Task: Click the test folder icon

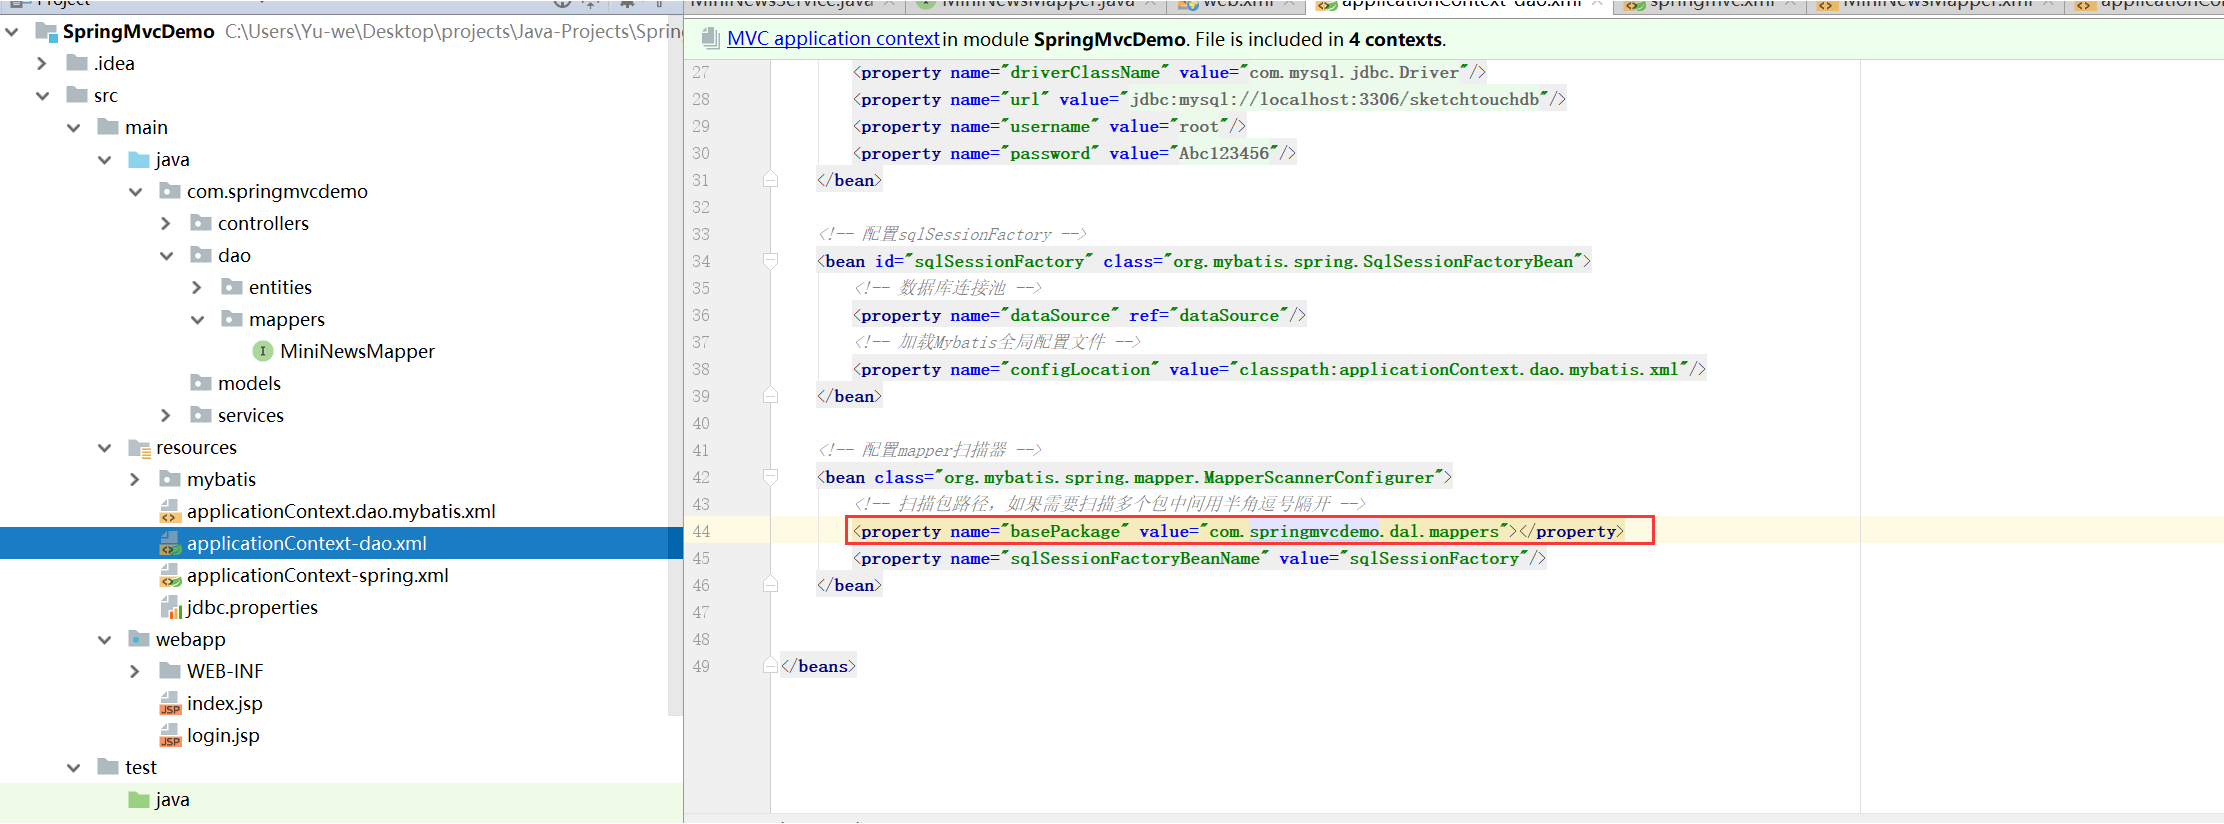Action: click(108, 767)
